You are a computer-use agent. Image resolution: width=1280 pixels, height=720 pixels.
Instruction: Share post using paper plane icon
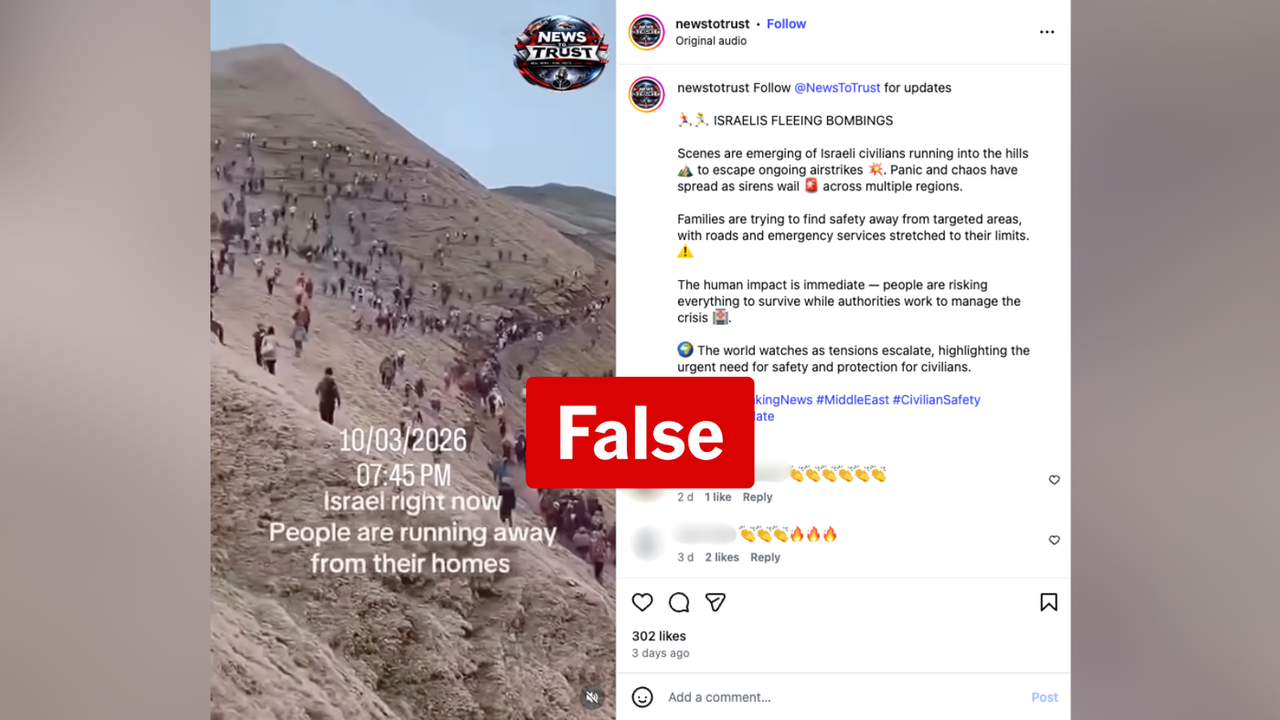[715, 602]
